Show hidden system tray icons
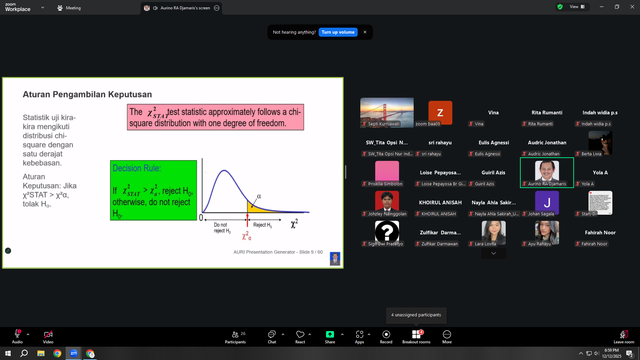 pos(580,353)
